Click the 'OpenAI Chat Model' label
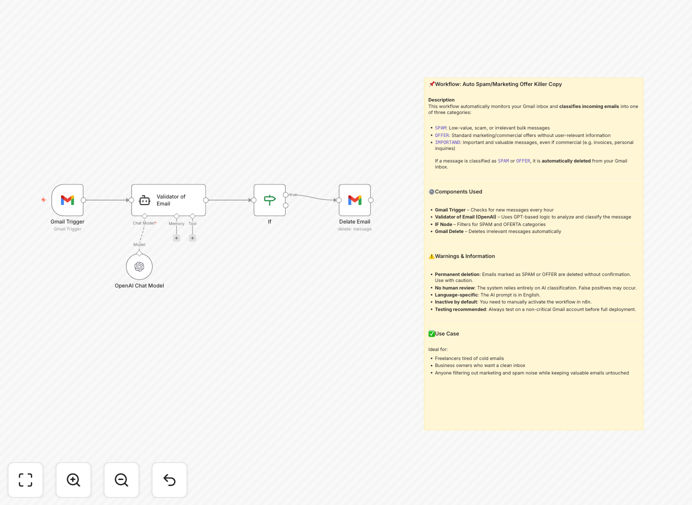The height and width of the screenshot is (505, 692). 139,286
